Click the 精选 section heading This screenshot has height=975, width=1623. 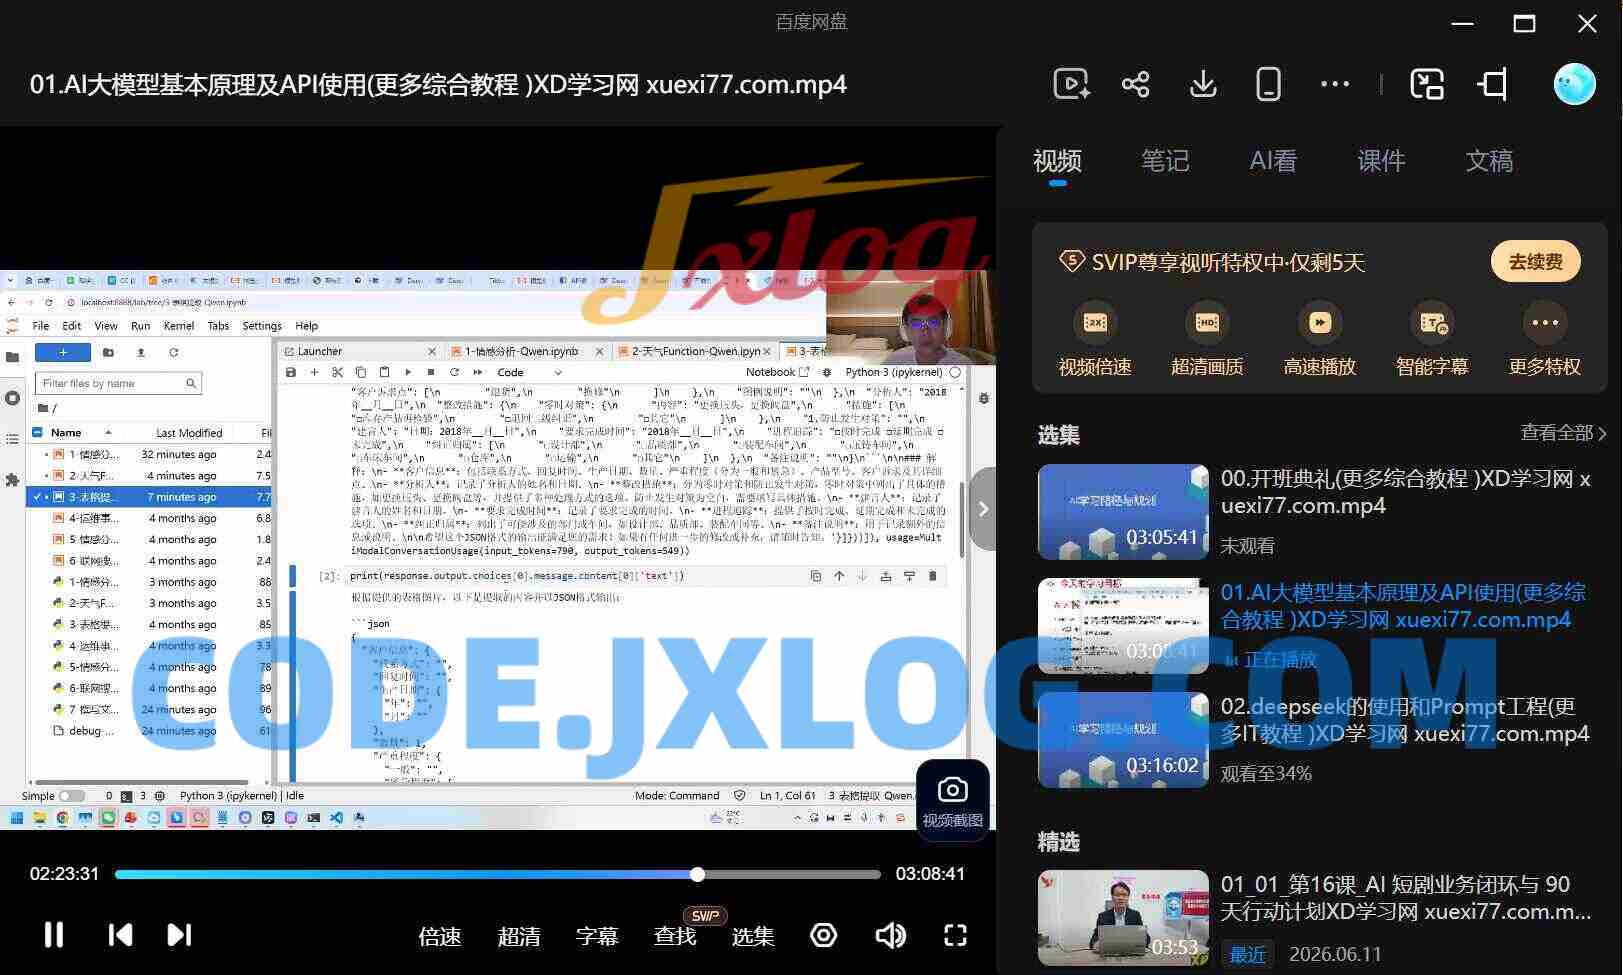click(x=1059, y=842)
